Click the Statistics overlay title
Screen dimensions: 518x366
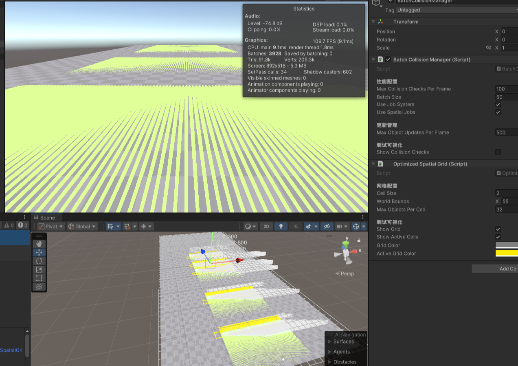304,9
